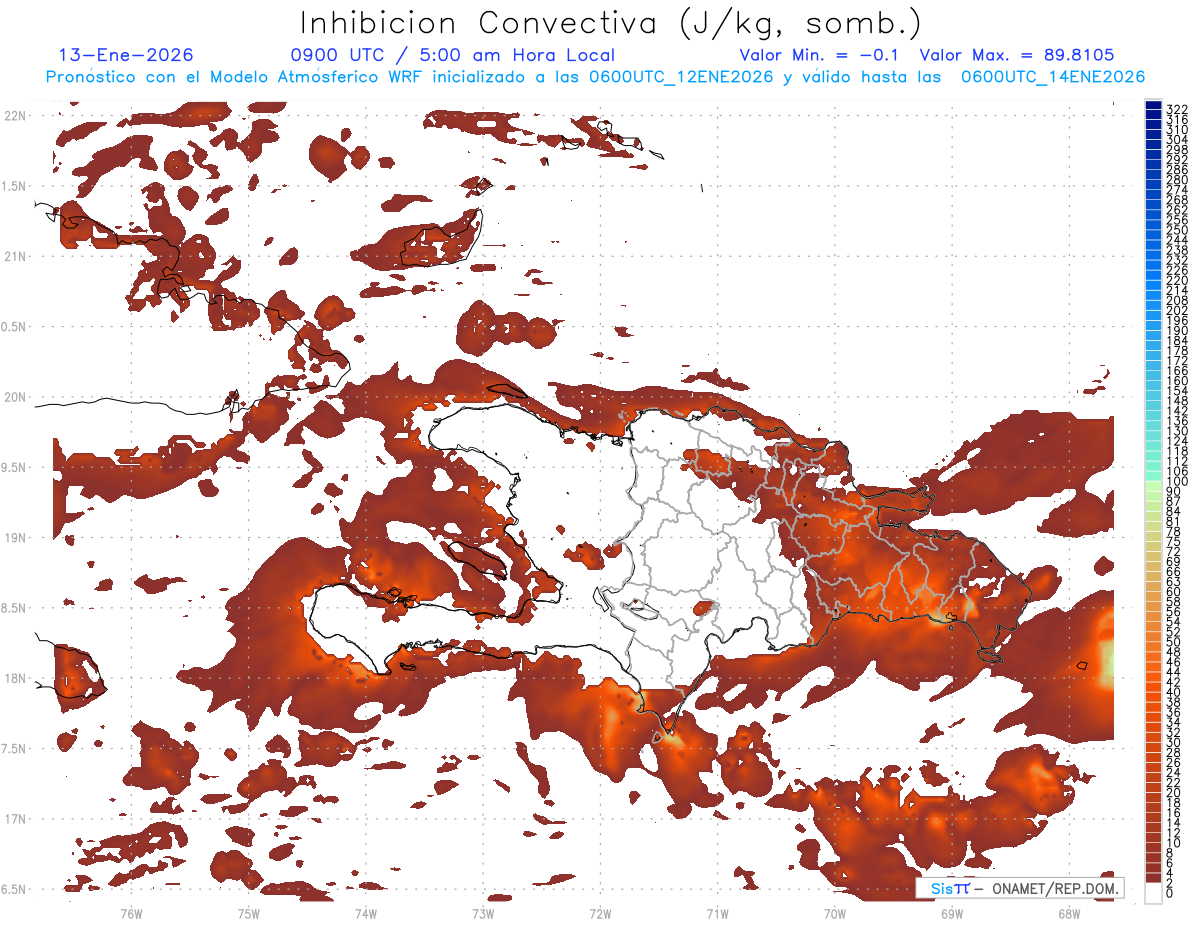Click the "17N" latitude label
This screenshot has width=1200, height=927.
(x=14, y=818)
